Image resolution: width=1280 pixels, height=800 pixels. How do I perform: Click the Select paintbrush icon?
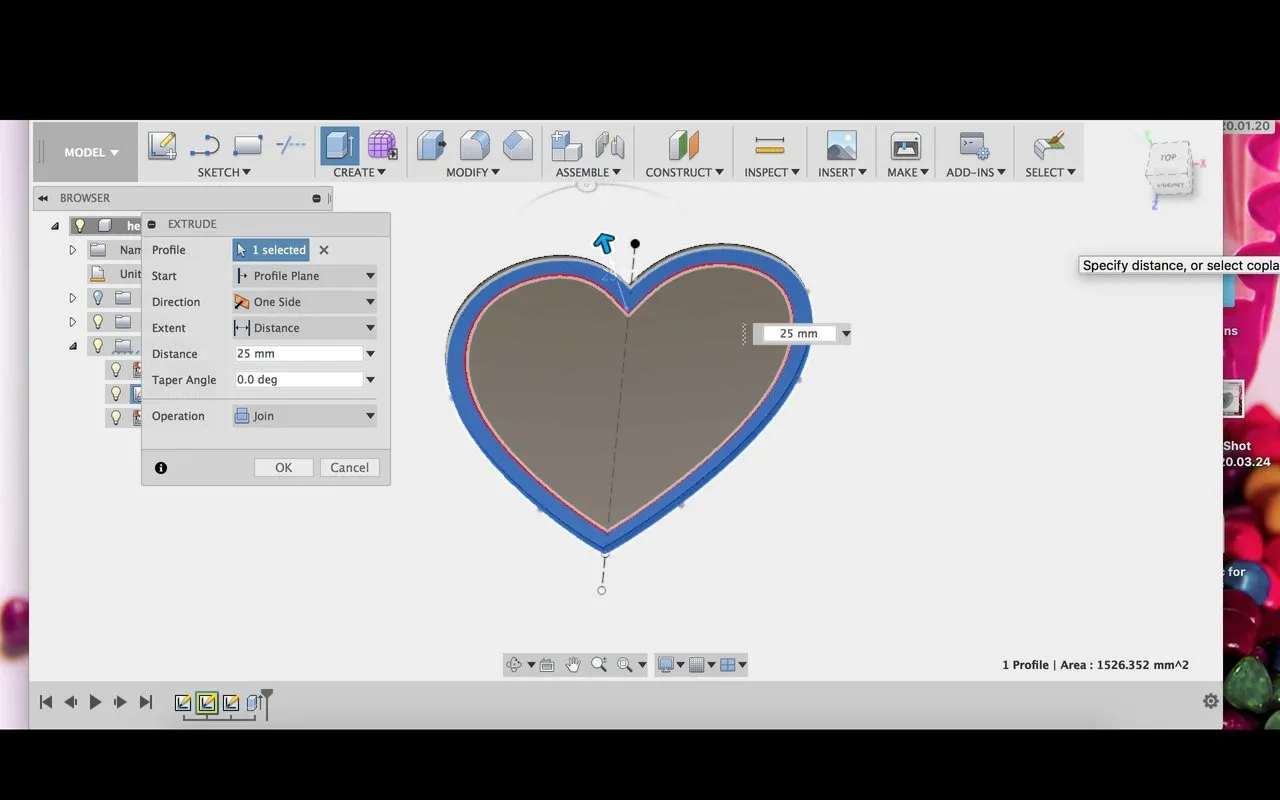(x=1049, y=146)
